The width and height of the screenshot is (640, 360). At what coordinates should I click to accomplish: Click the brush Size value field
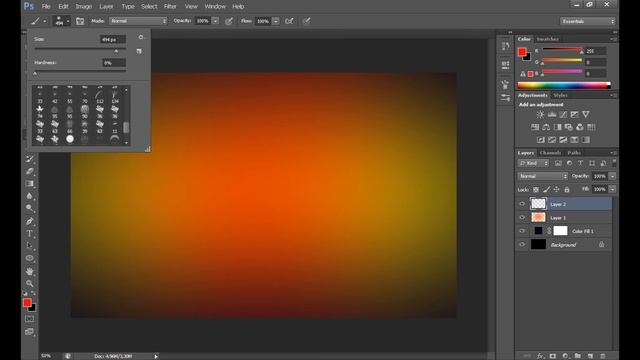pos(113,40)
